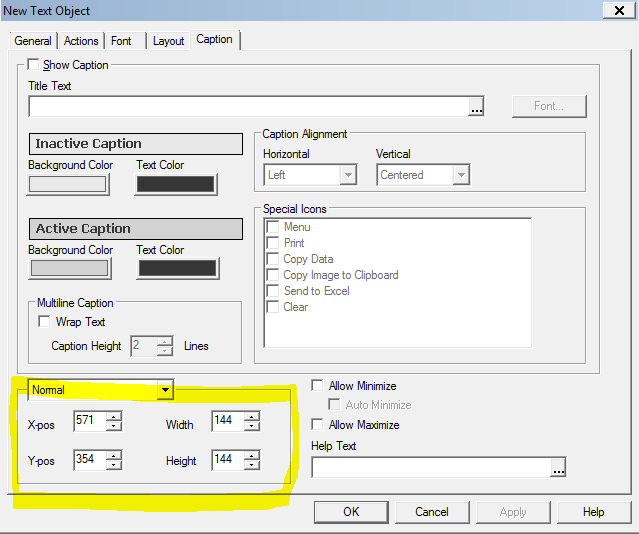Click the Caption Height value field
Screen dimensions: 639x534
point(144,346)
